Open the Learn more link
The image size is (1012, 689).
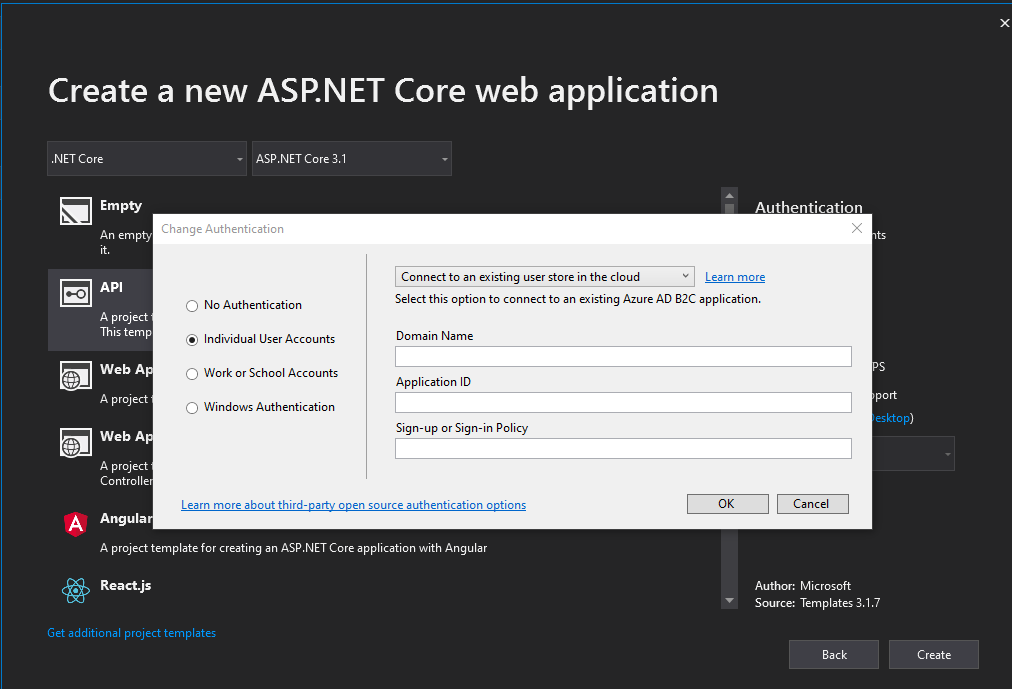(x=734, y=277)
